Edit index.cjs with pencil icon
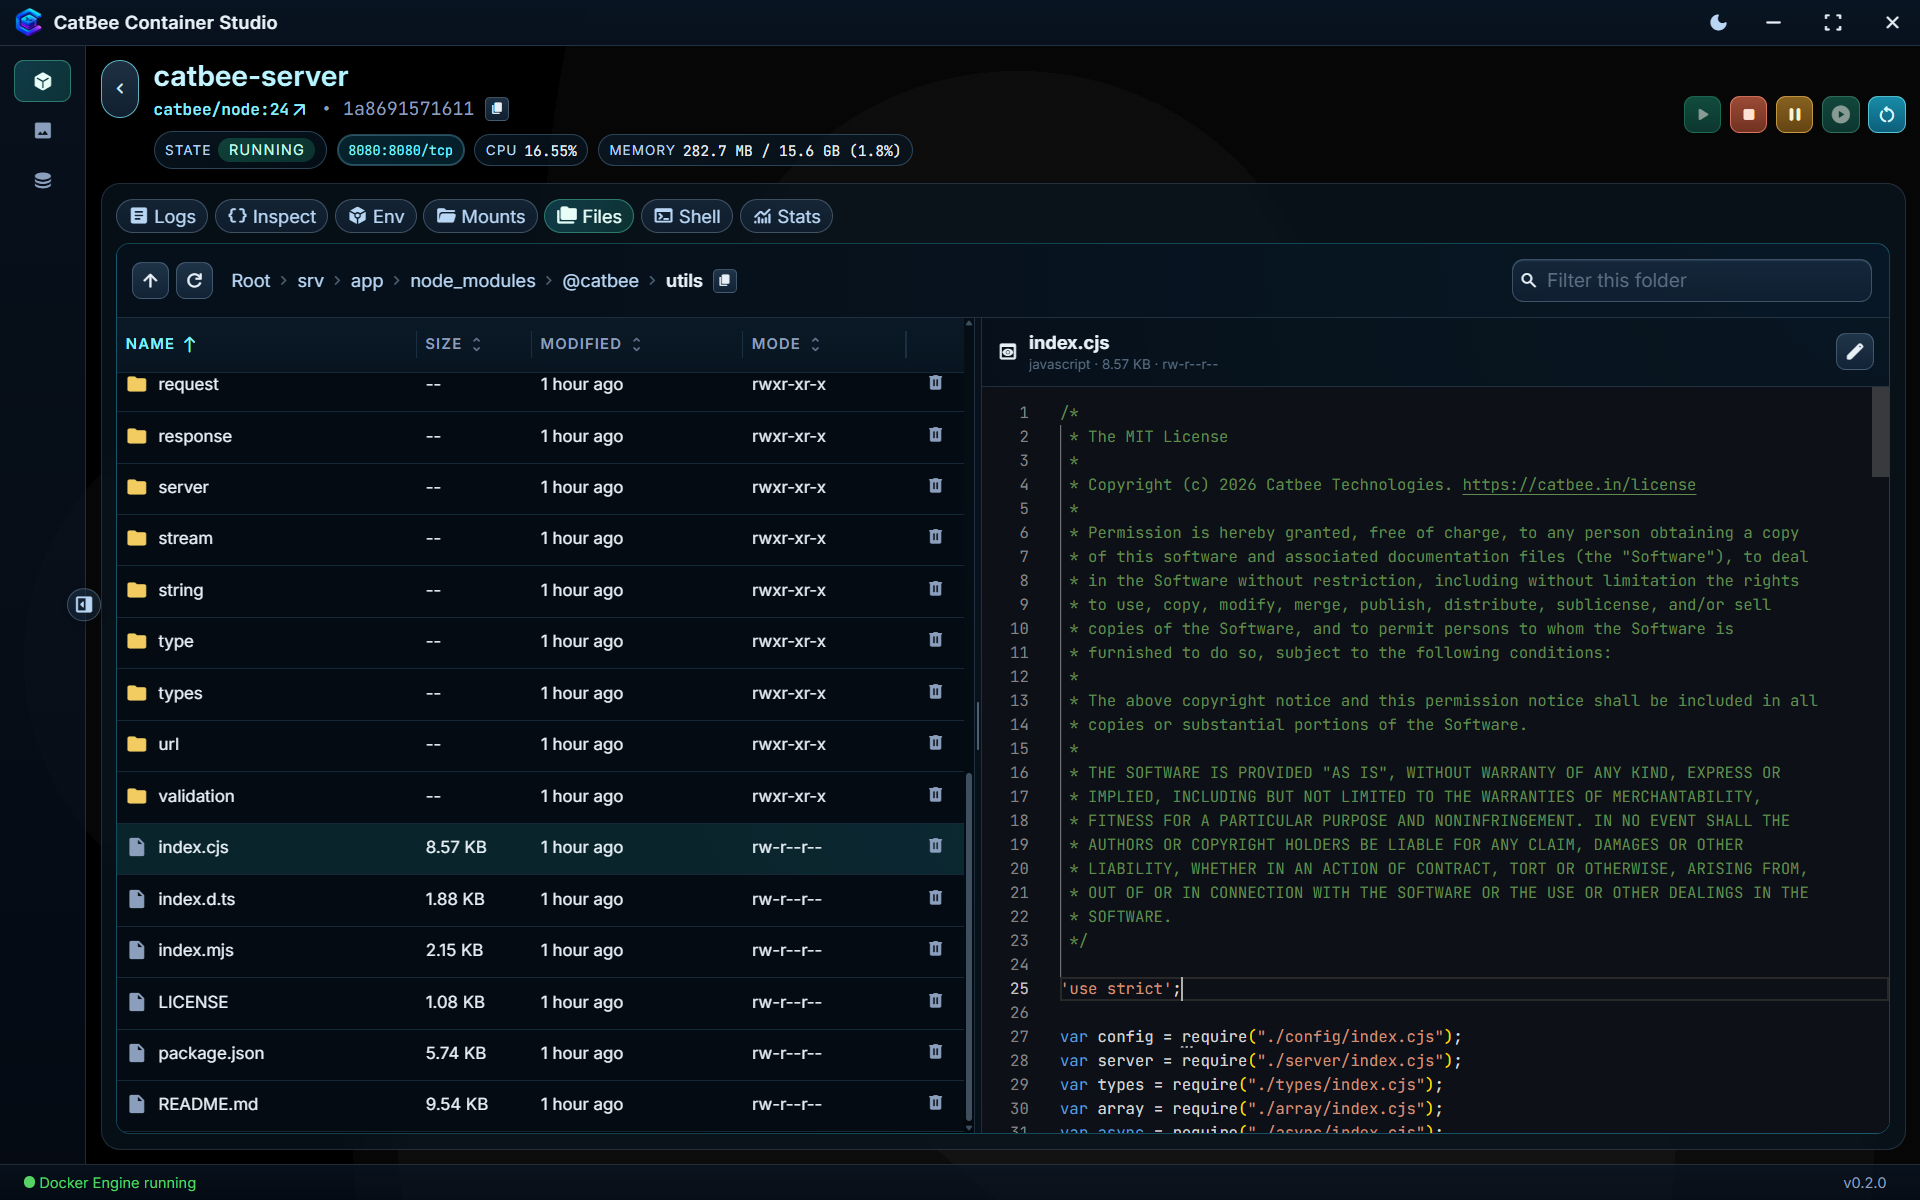This screenshot has width=1920, height=1200. (1854, 352)
